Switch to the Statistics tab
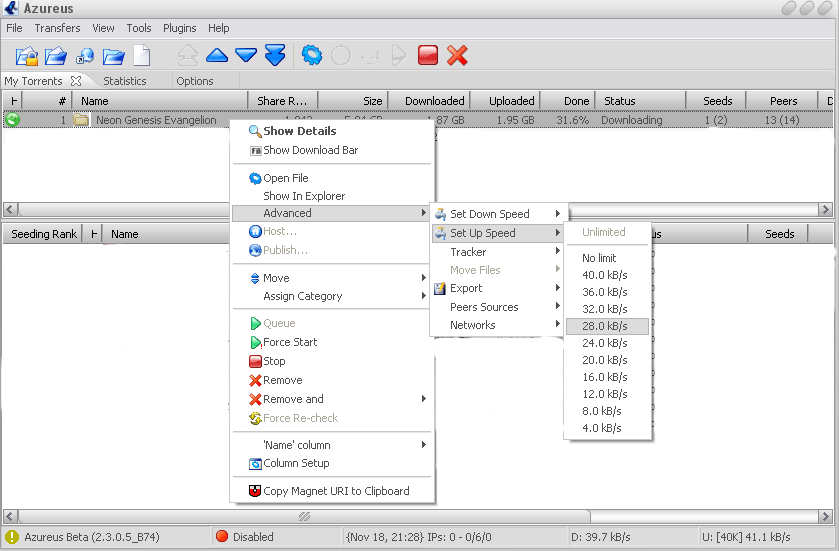Viewport: 839px width, 551px height. tap(125, 81)
